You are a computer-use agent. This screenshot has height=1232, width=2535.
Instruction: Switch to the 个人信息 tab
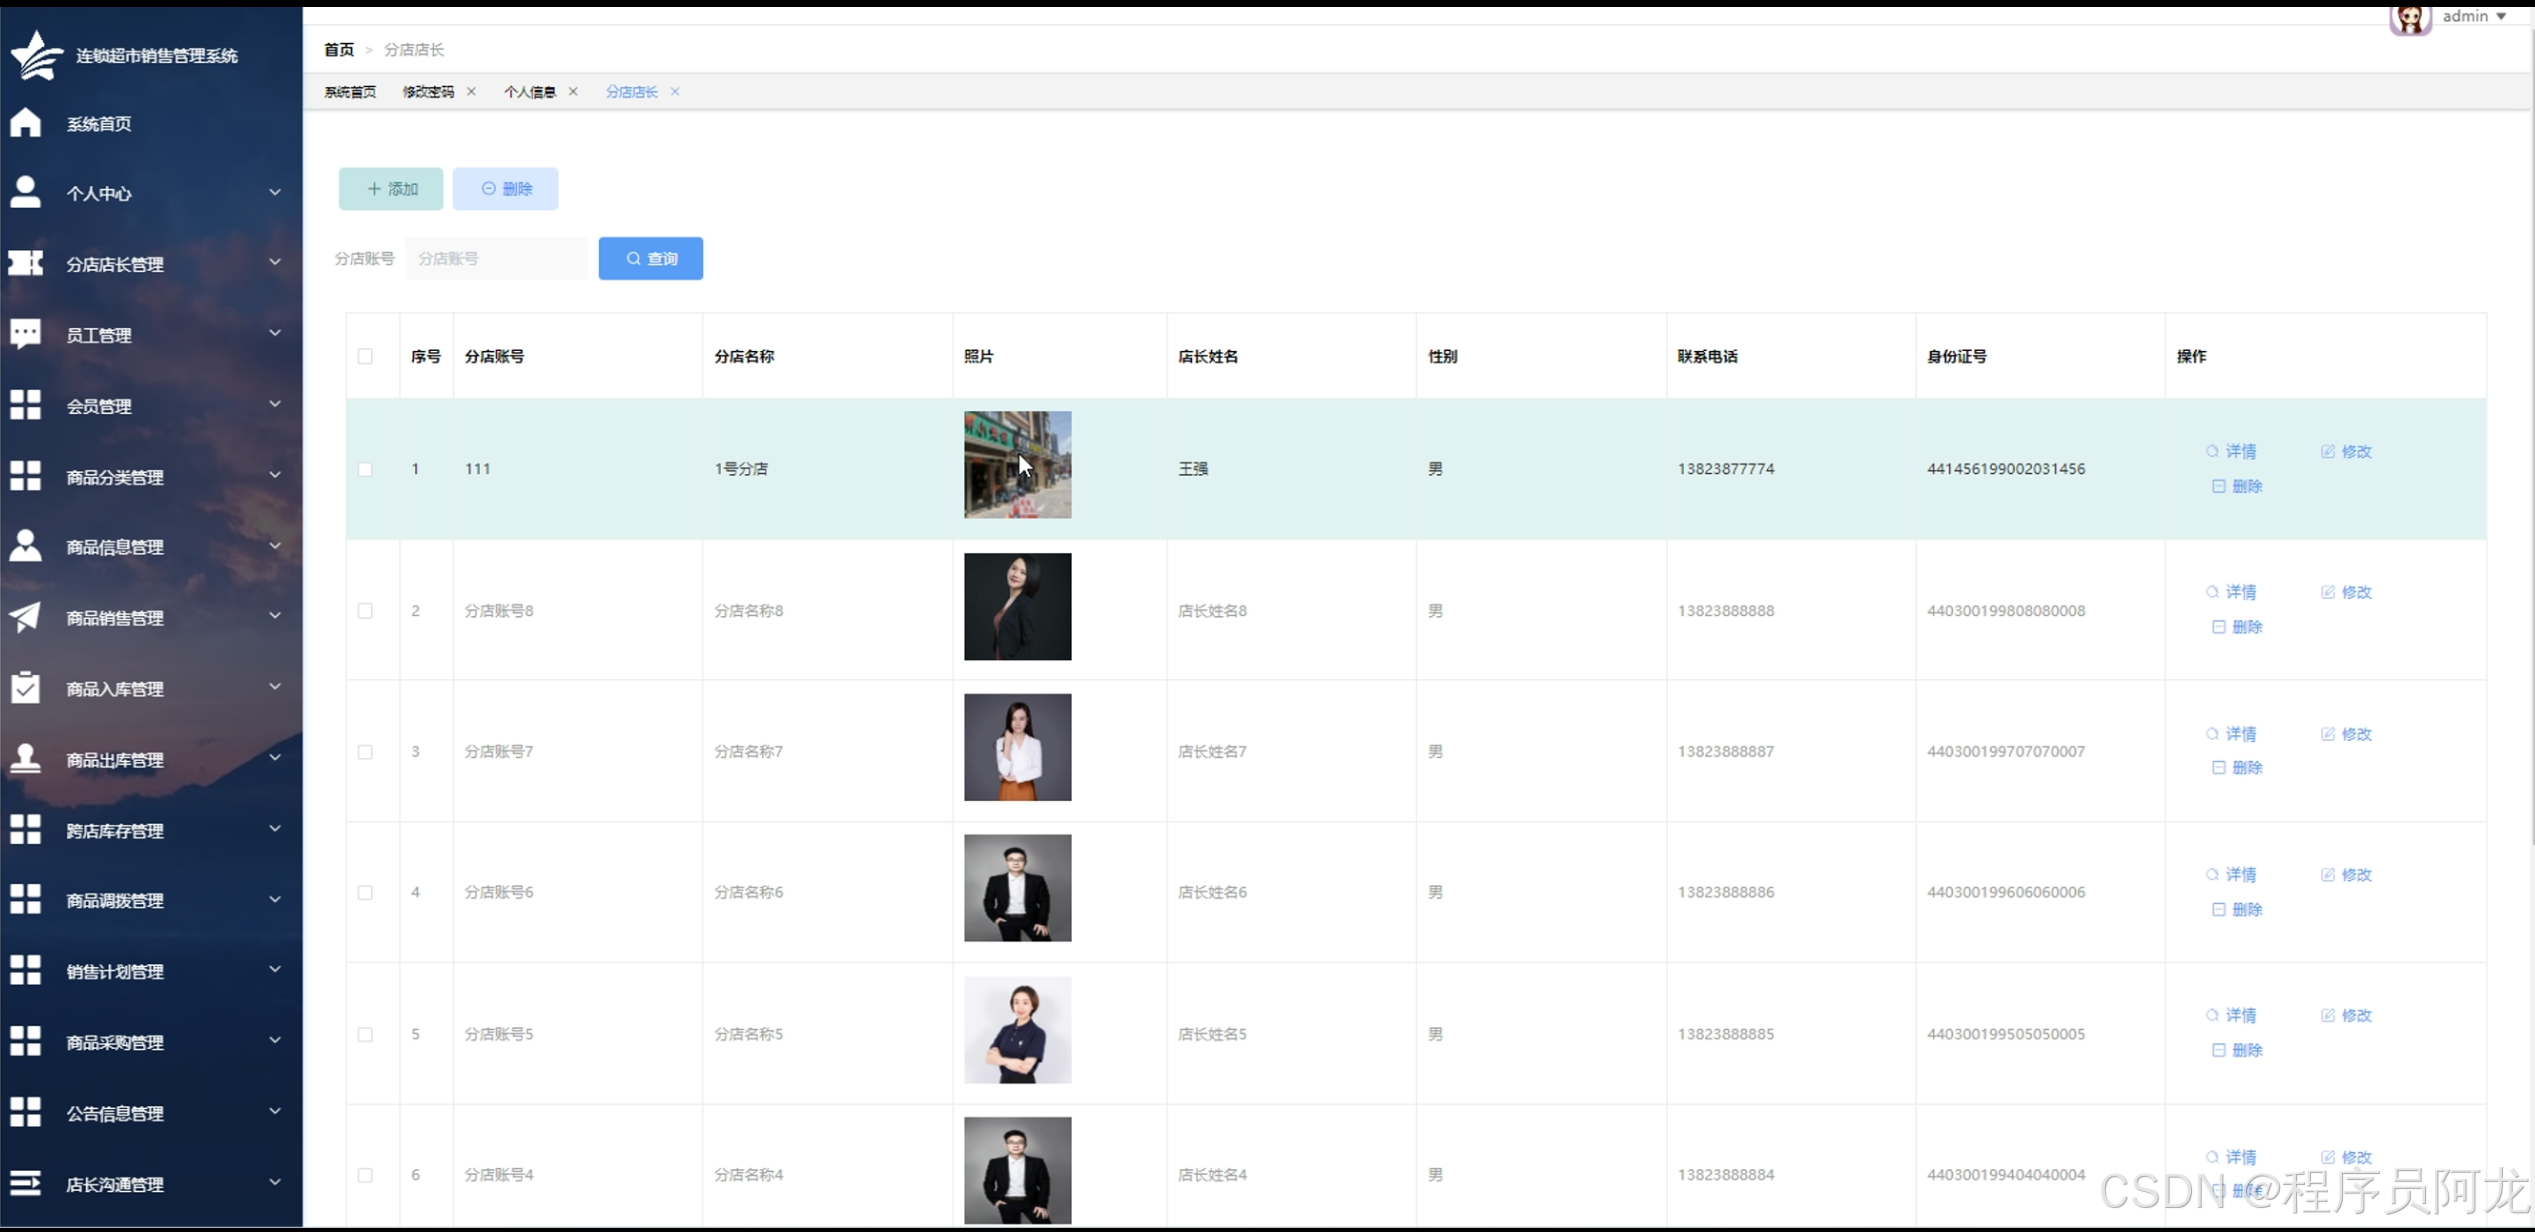coord(530,92)
